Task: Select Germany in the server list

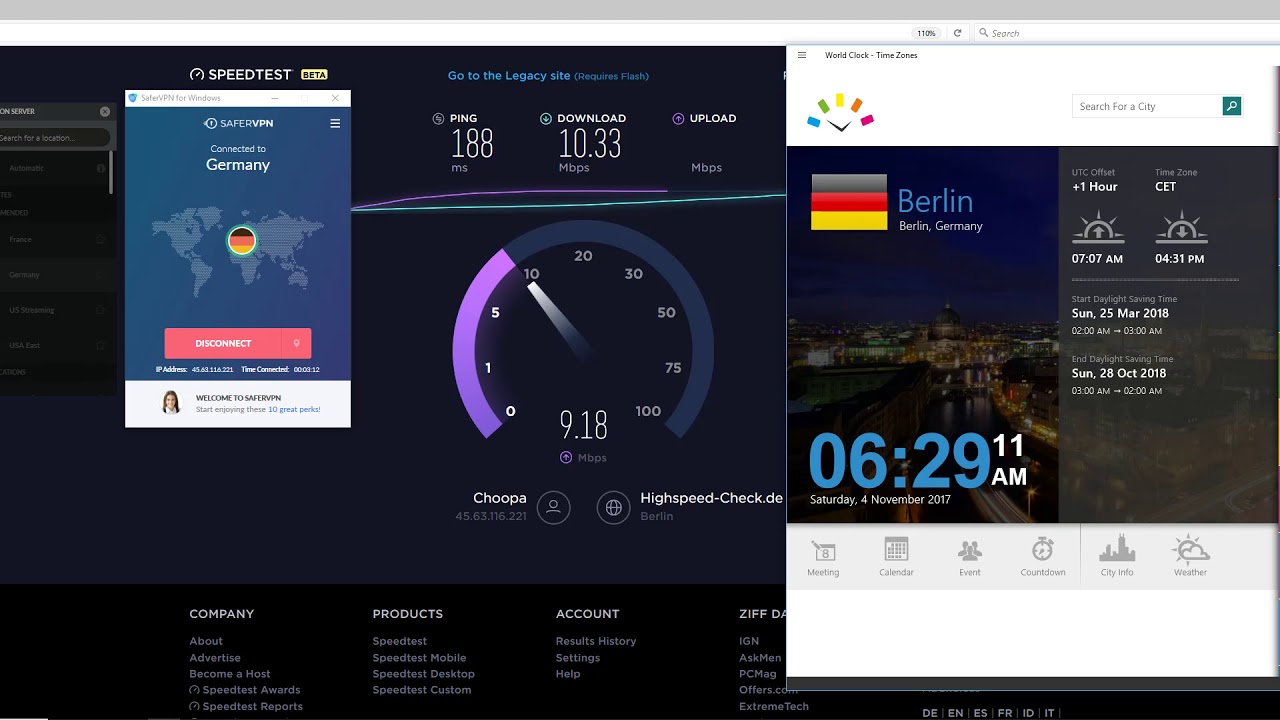Action: [x=25, y=275]
